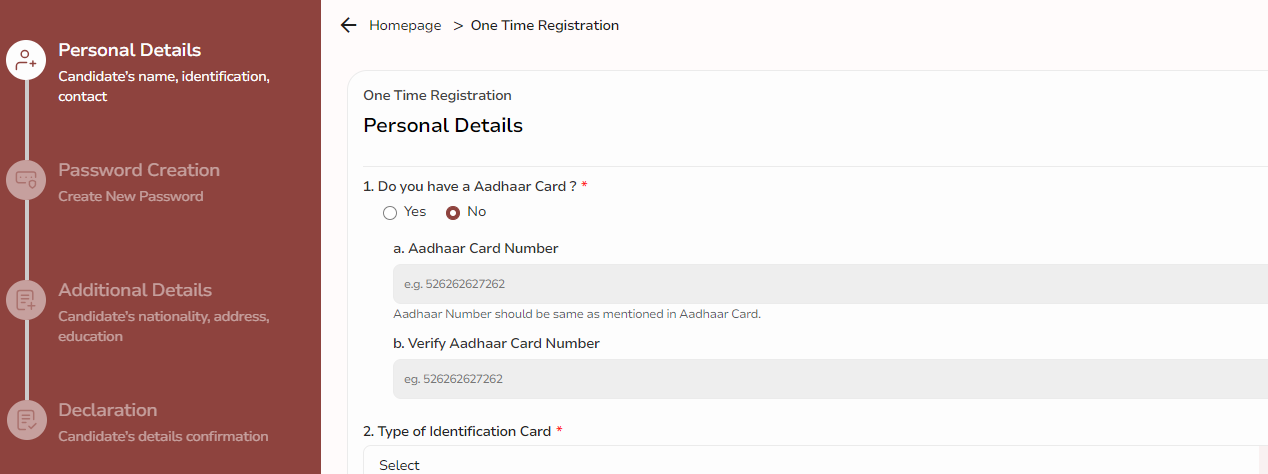
Task: Open Type of Identification Card dropdown
Action: point(815,460)
